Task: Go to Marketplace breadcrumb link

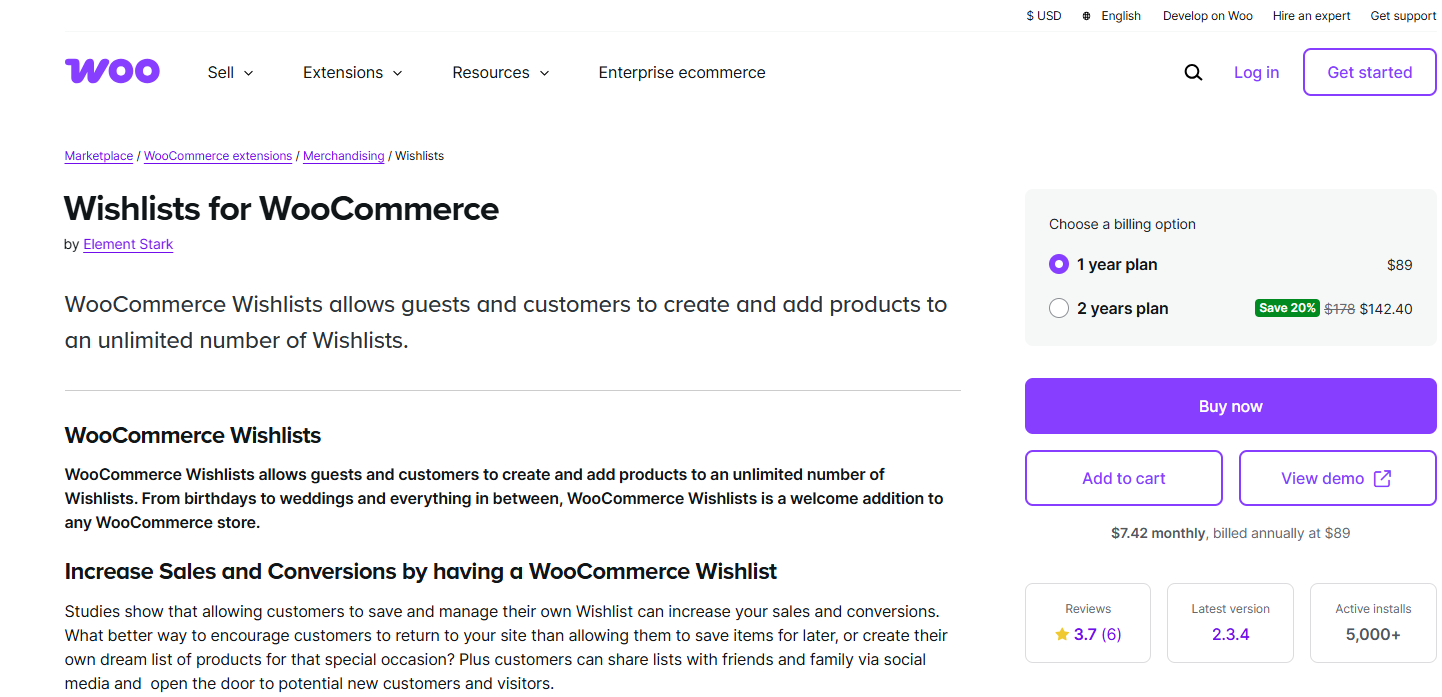Action: 99,156
